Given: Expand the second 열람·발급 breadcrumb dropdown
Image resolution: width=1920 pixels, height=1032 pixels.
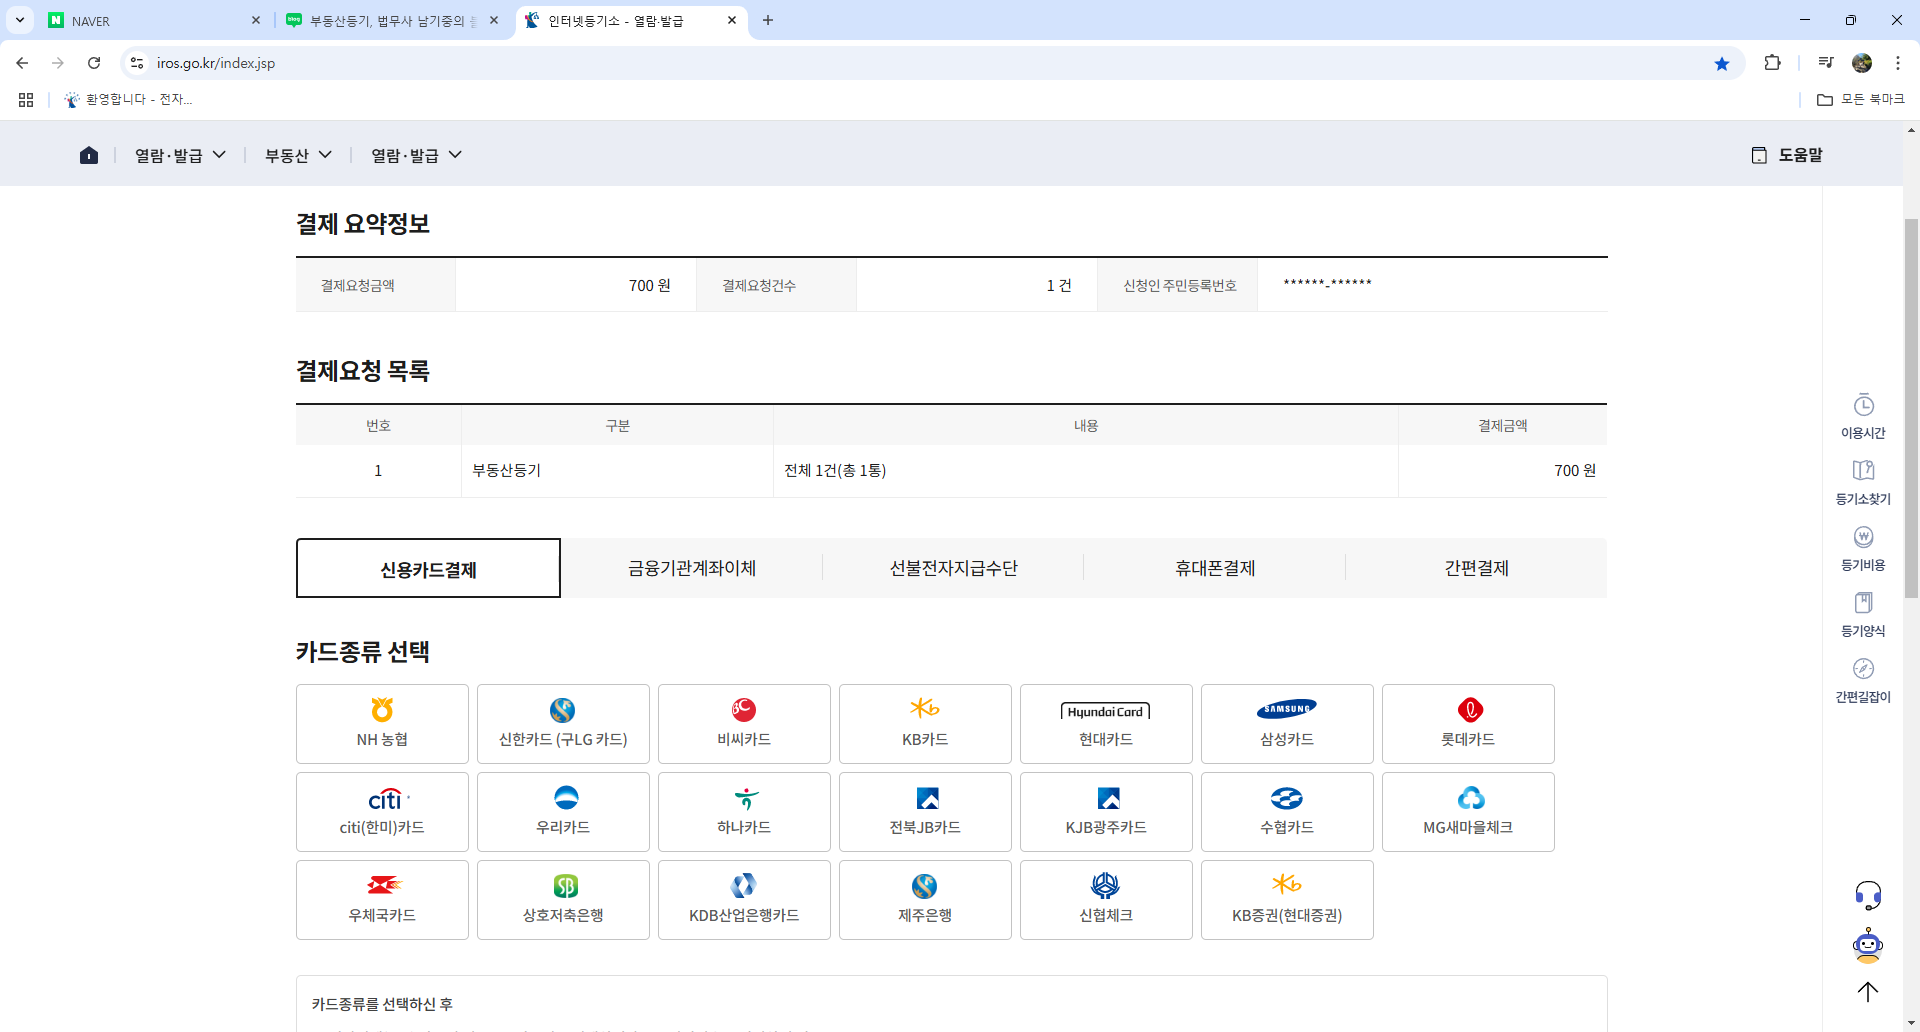Looking at the screenshot, I should point(416,155).
